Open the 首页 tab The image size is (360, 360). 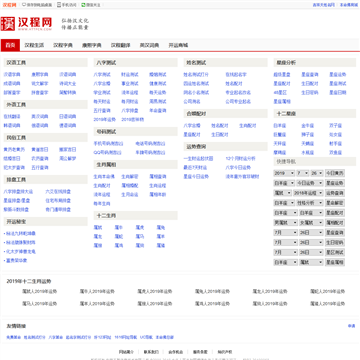[10, 45]
